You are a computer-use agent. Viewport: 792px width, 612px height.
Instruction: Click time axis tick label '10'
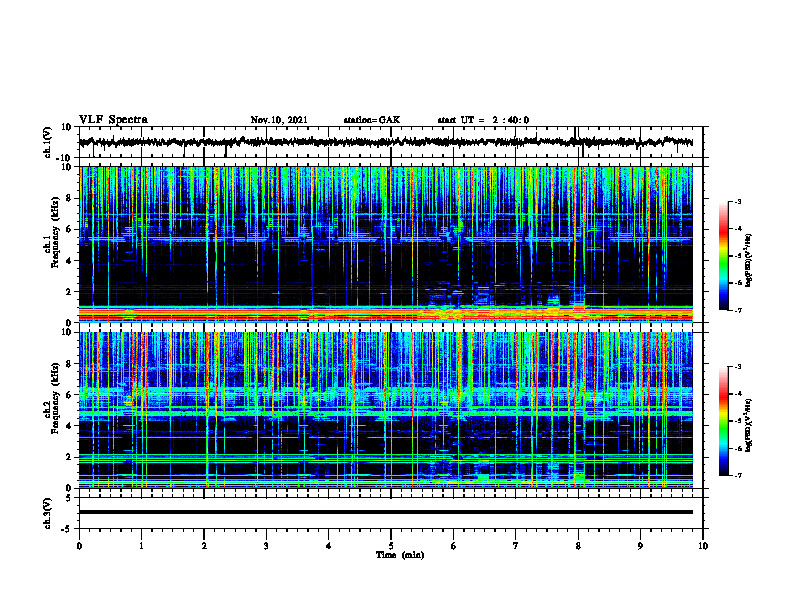703,546
